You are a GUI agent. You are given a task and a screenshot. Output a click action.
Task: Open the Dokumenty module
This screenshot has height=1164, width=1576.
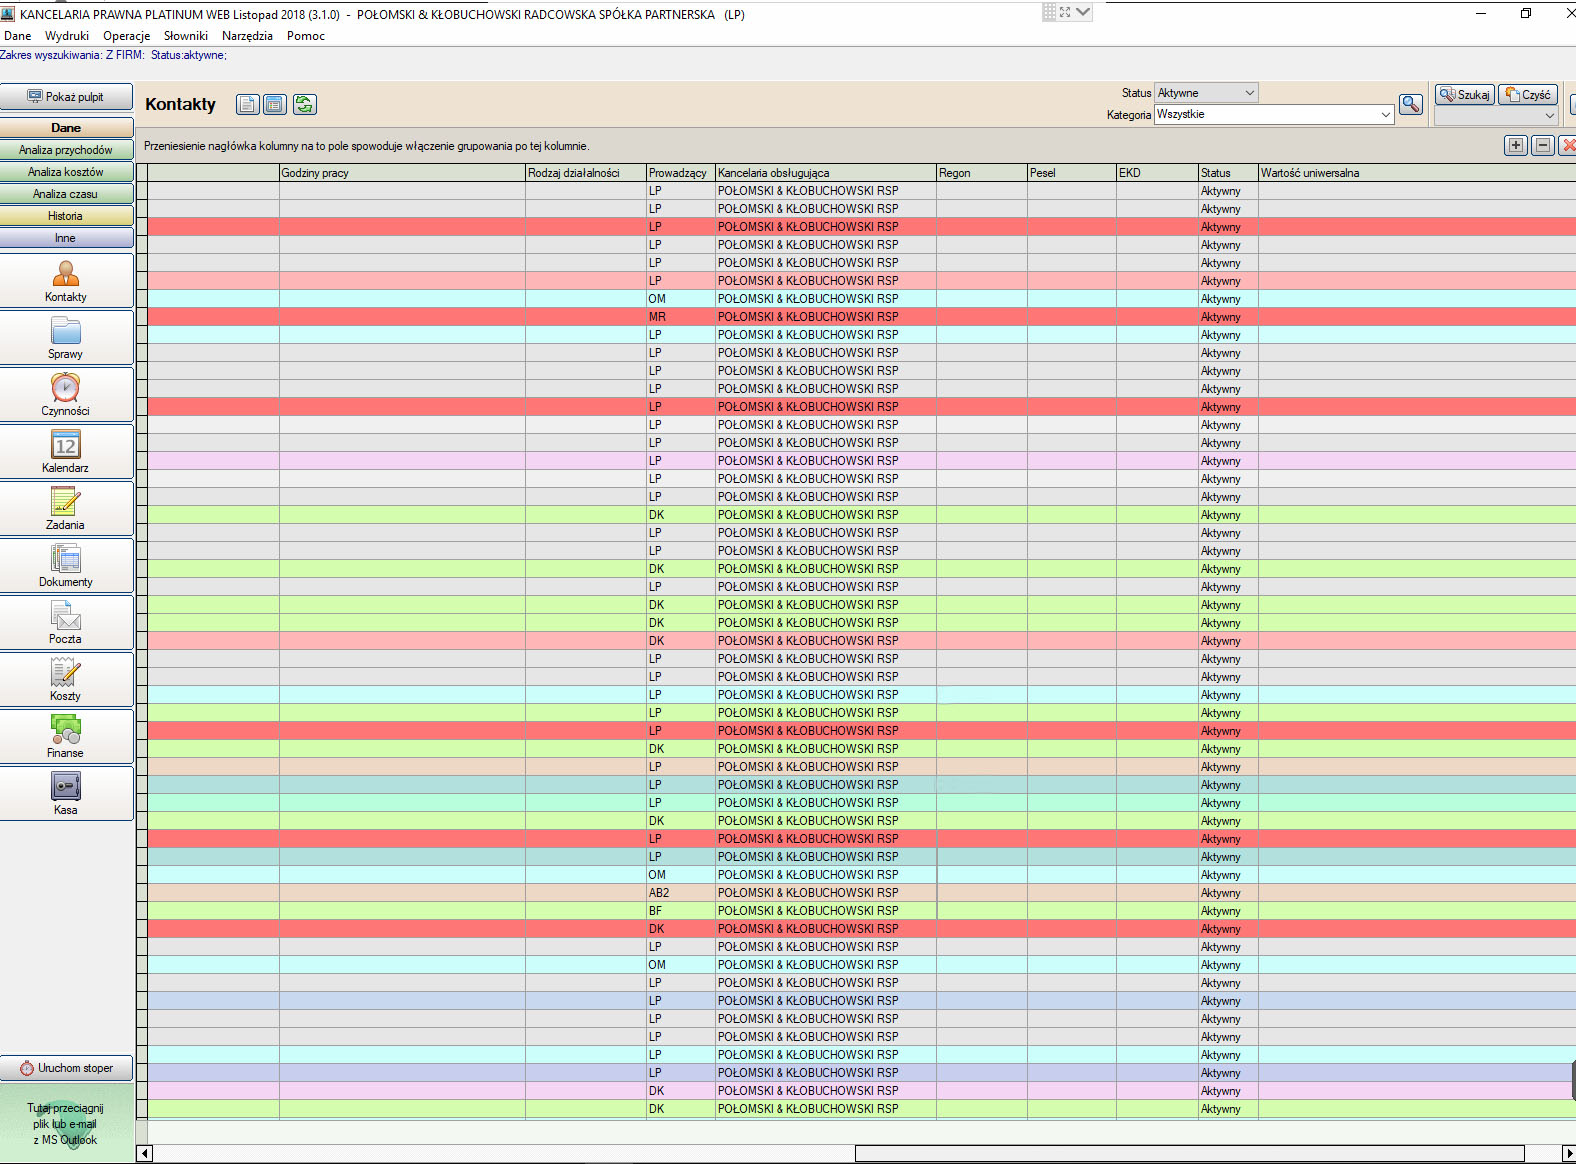66,565
